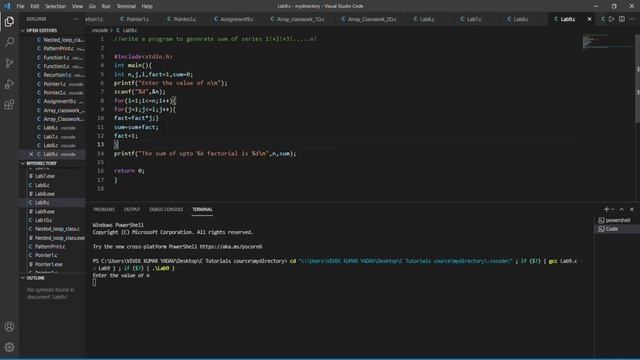This screenshot has width=640, height=360.
Task: Switch to the Array_Classwork_2D.c tab
Action: point(371,19)
